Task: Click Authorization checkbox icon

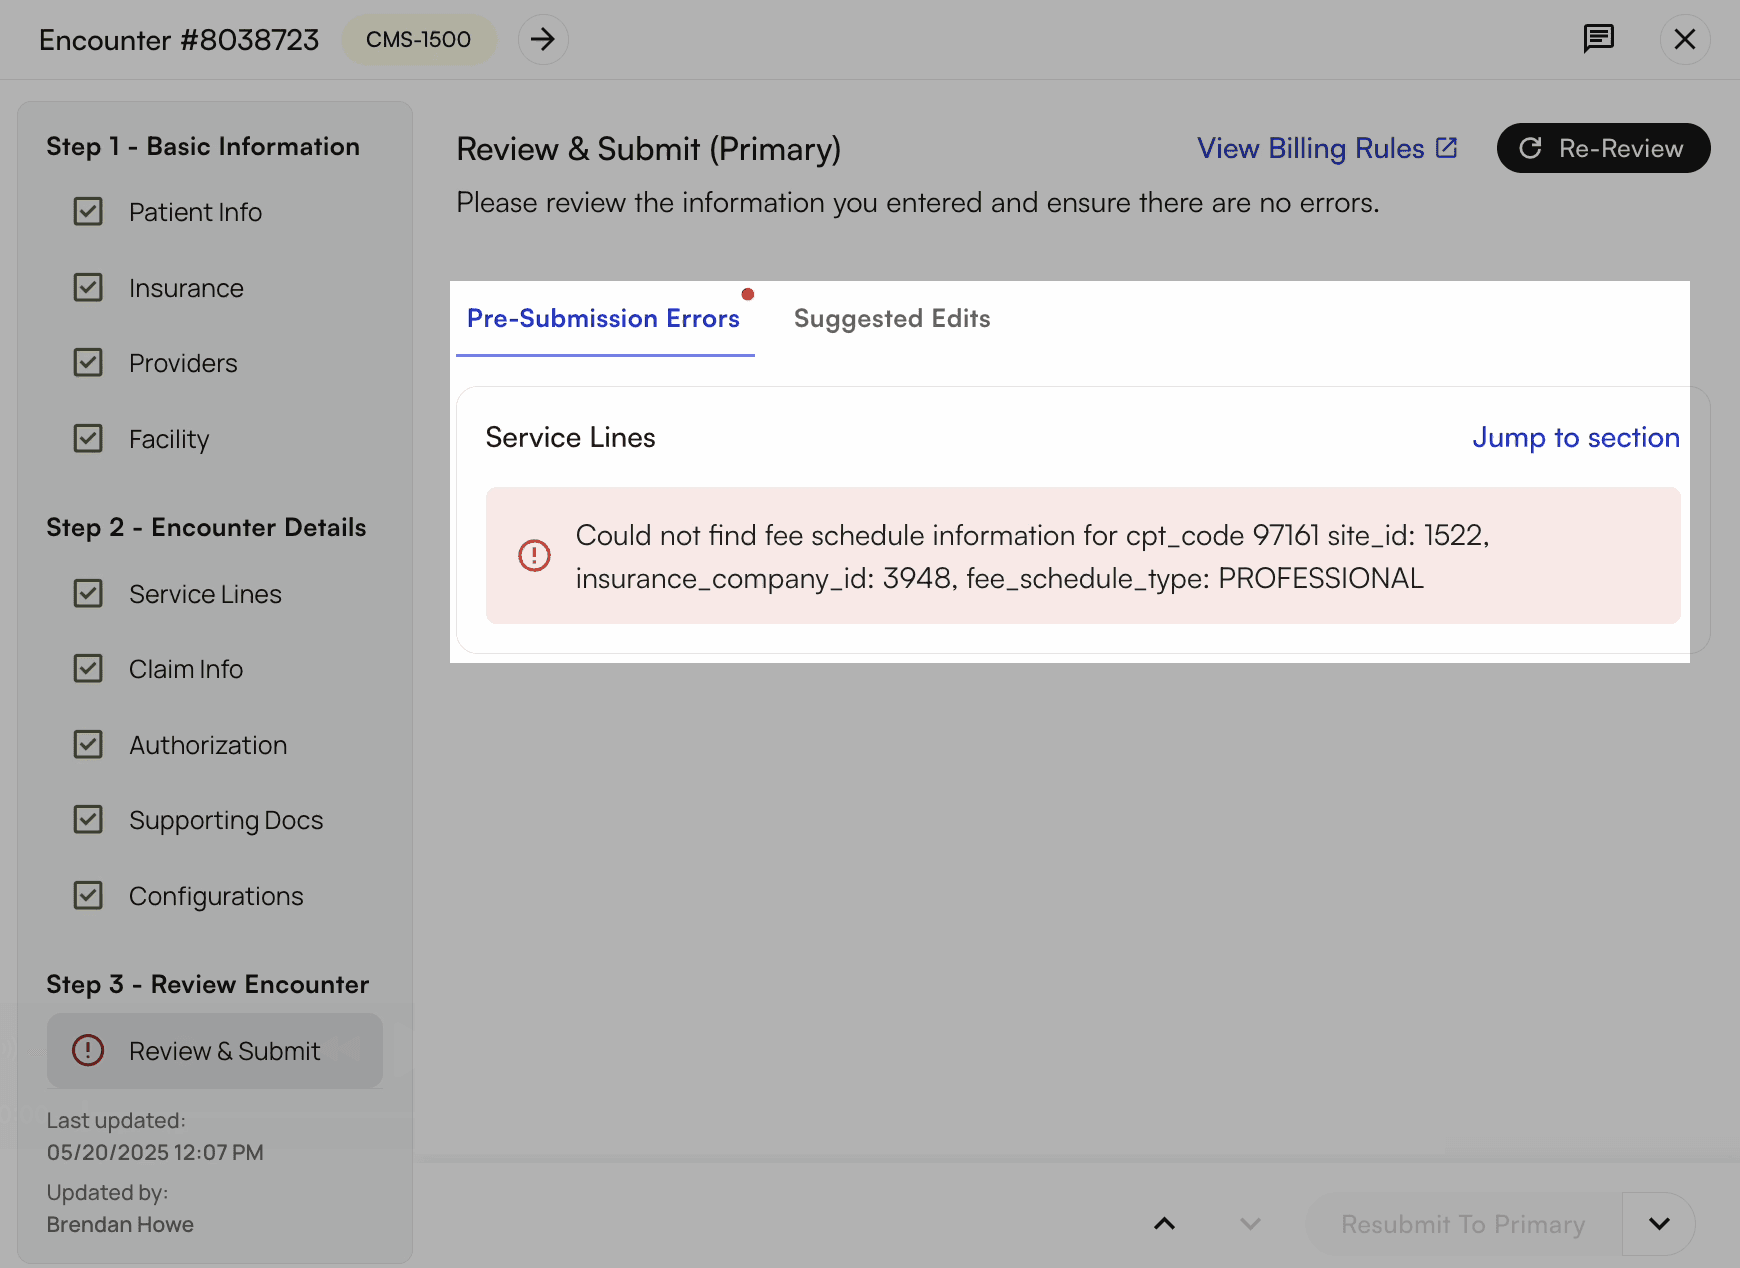Action: click(88, 744)
